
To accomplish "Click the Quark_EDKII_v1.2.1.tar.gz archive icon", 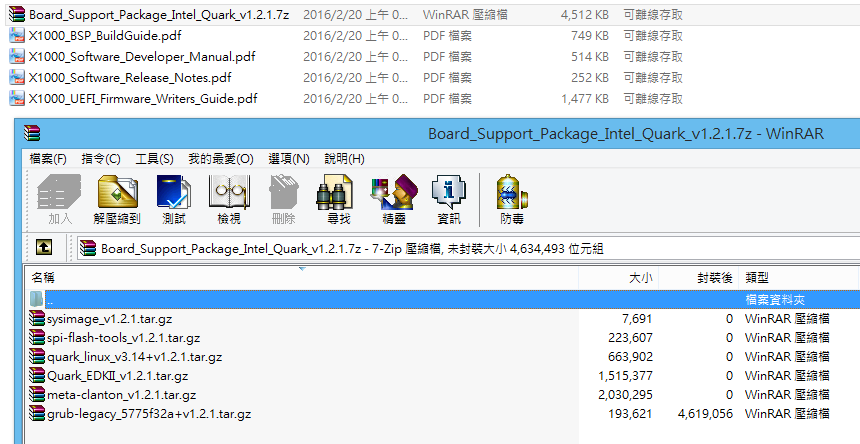I will tap(37, 375).
